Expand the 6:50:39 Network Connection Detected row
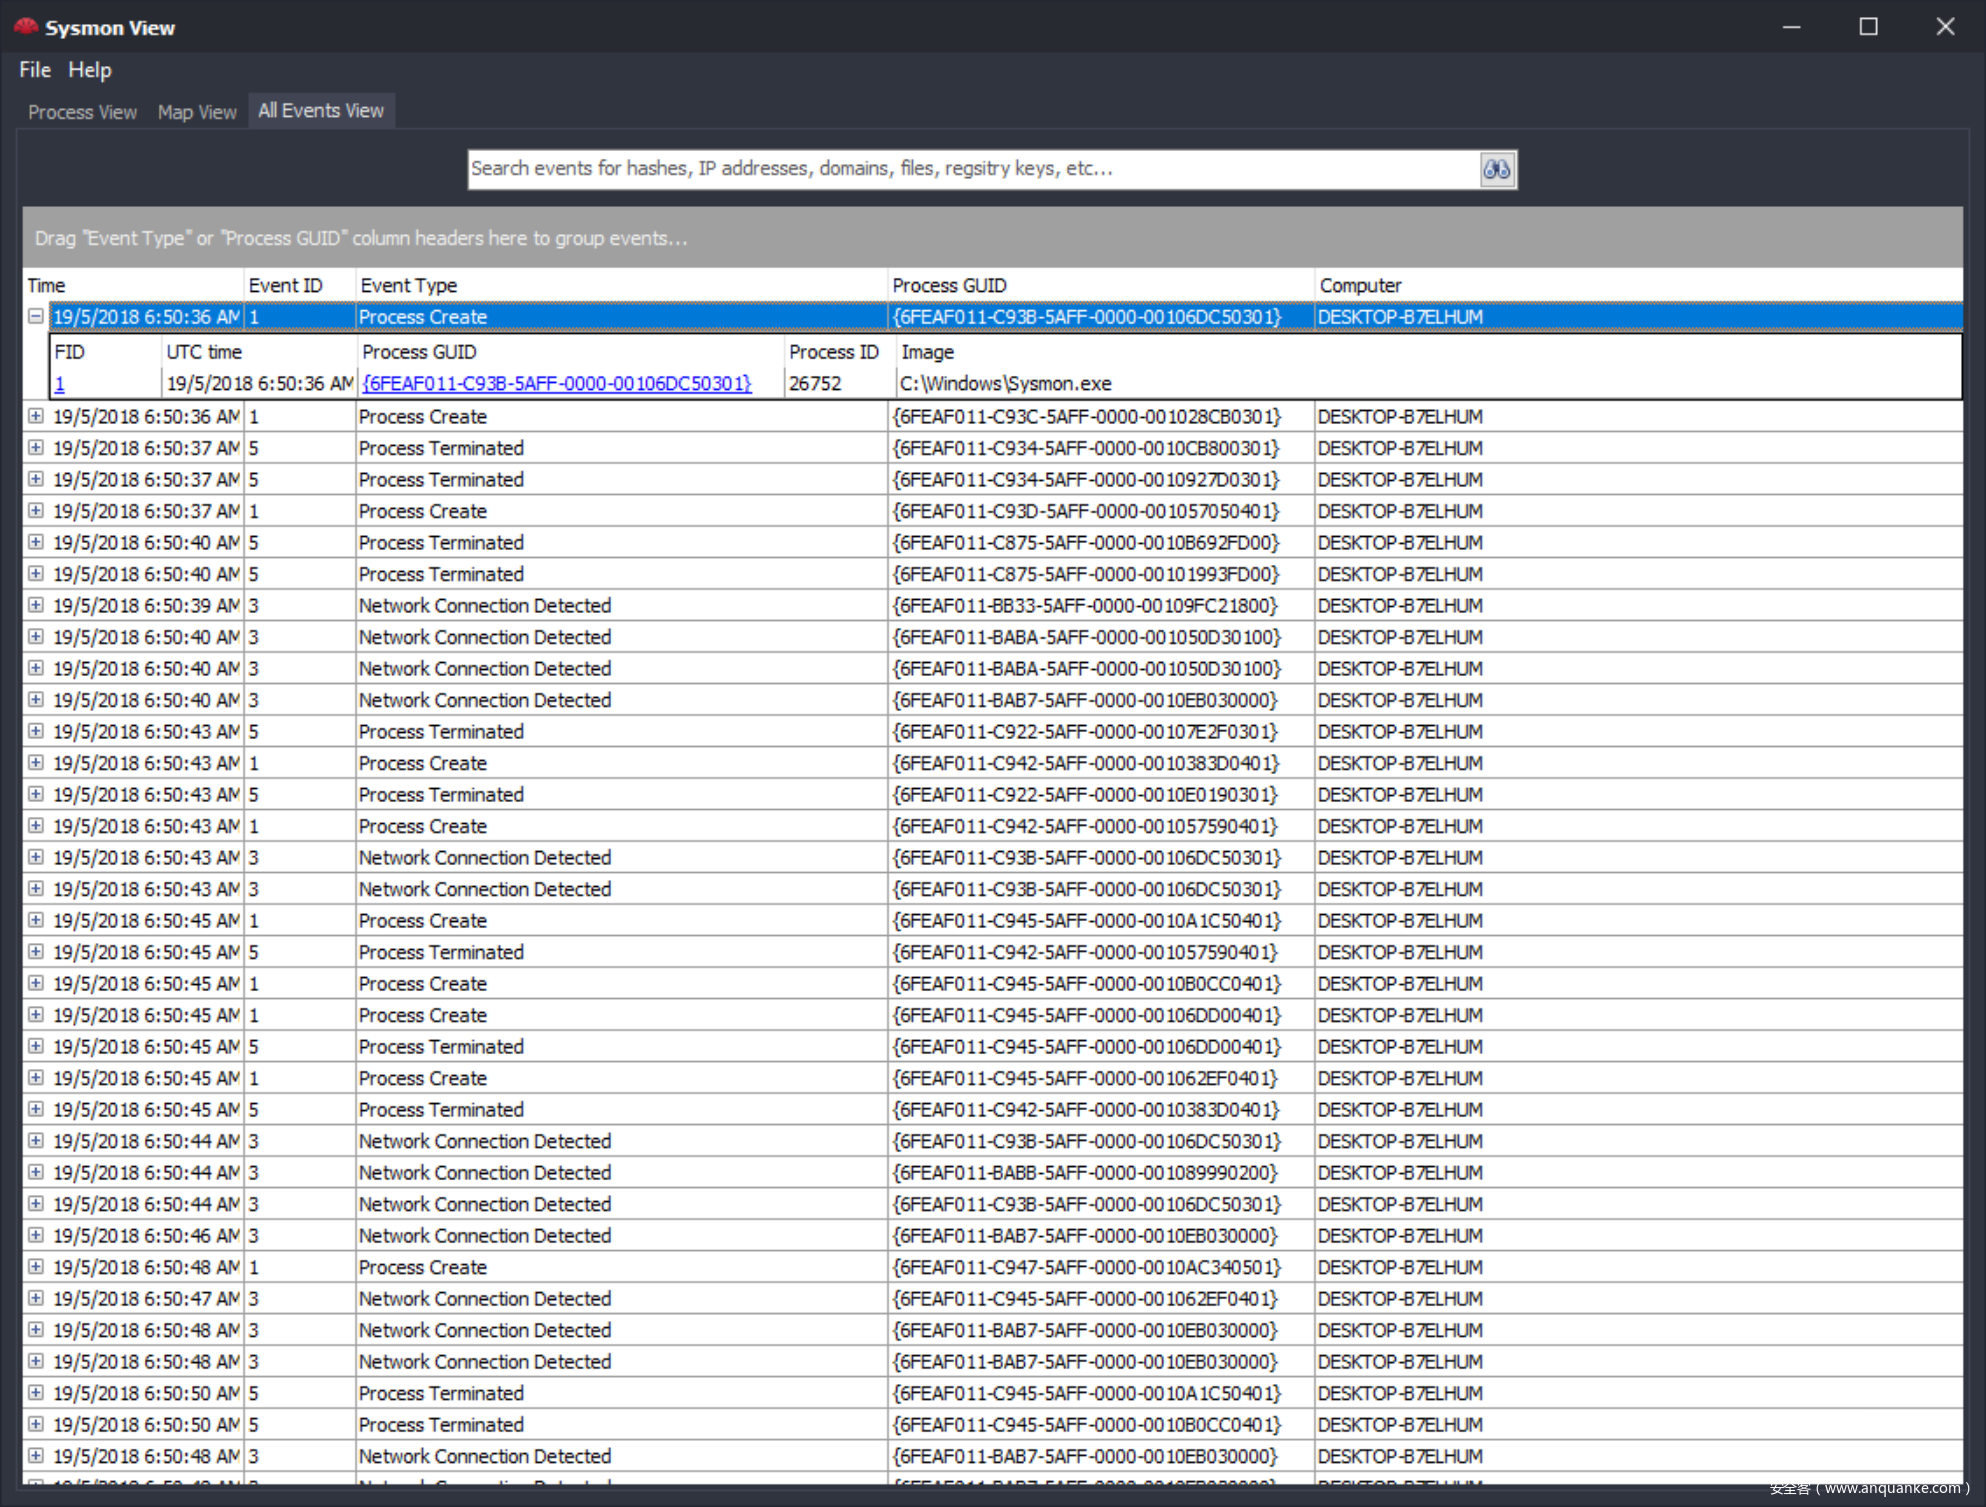 point(36,605)
